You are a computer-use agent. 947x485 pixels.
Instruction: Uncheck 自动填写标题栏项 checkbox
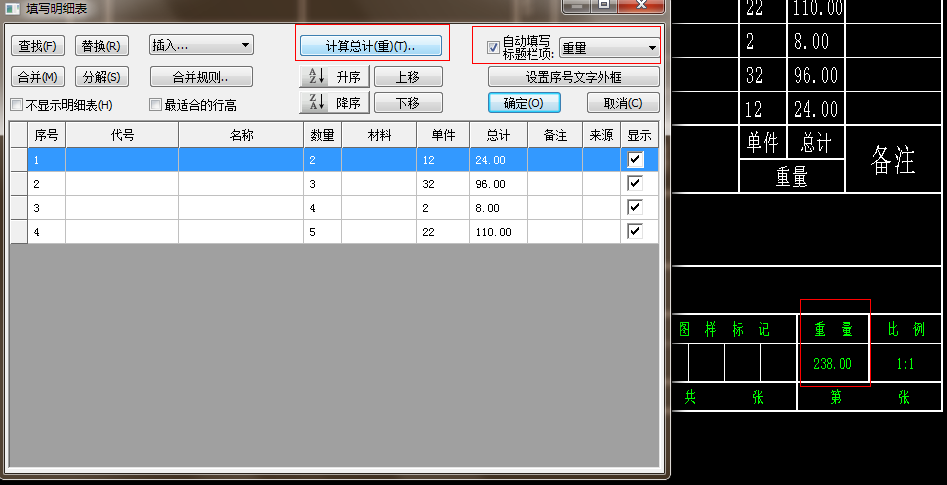coord(492,47)
